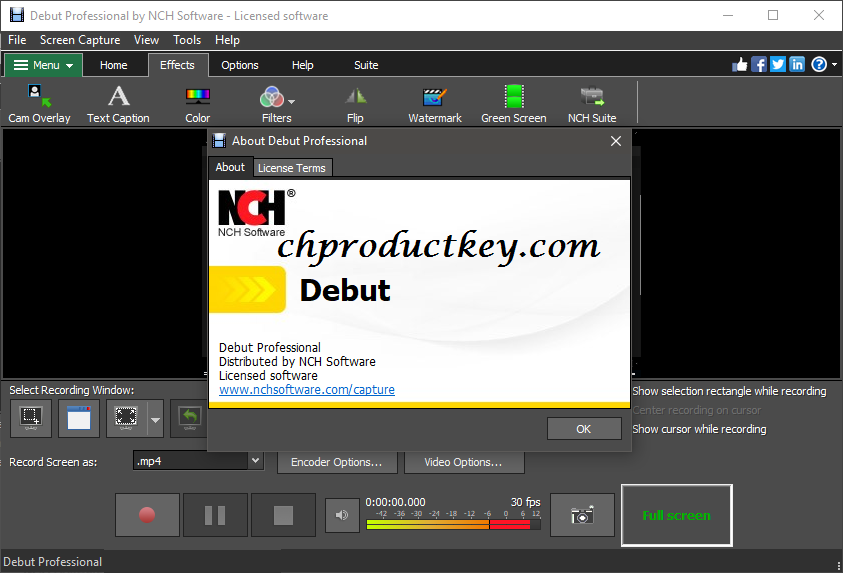The image size is (843, 573).
Task: Open the Screen Capture menu
Action: [80, 40]
